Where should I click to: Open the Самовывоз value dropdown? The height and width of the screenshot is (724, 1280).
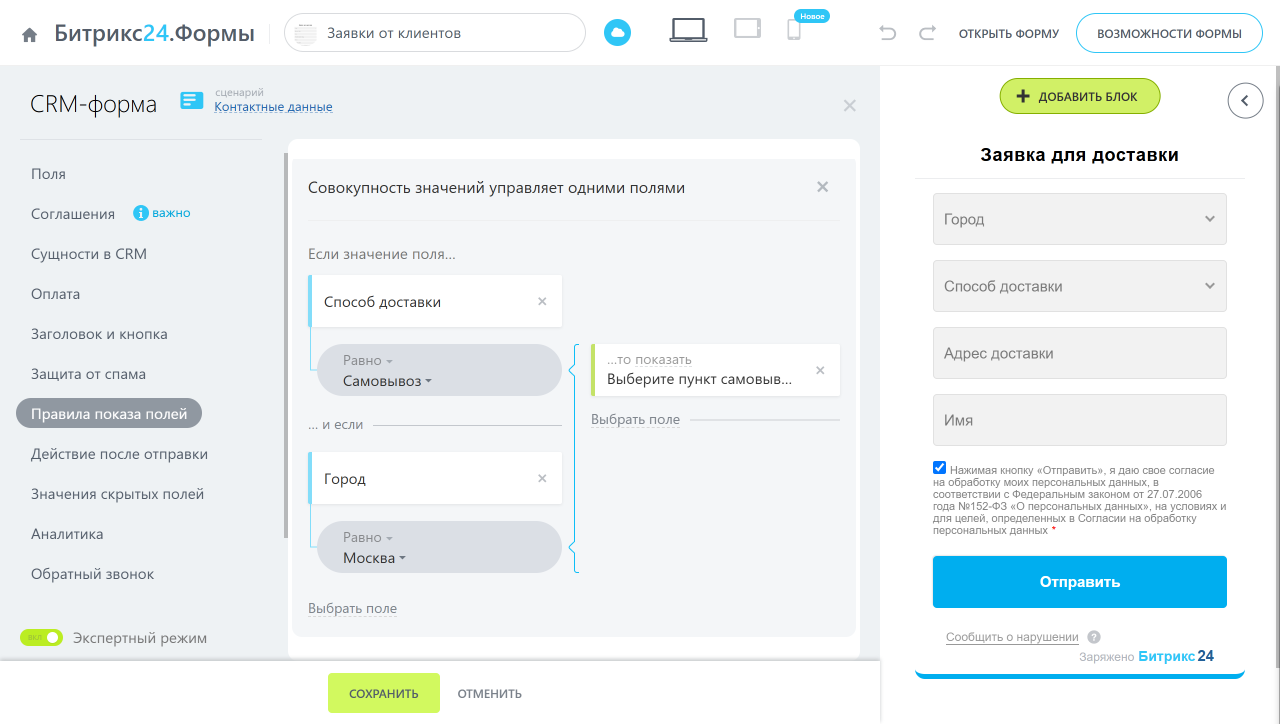tap(387, 381)
